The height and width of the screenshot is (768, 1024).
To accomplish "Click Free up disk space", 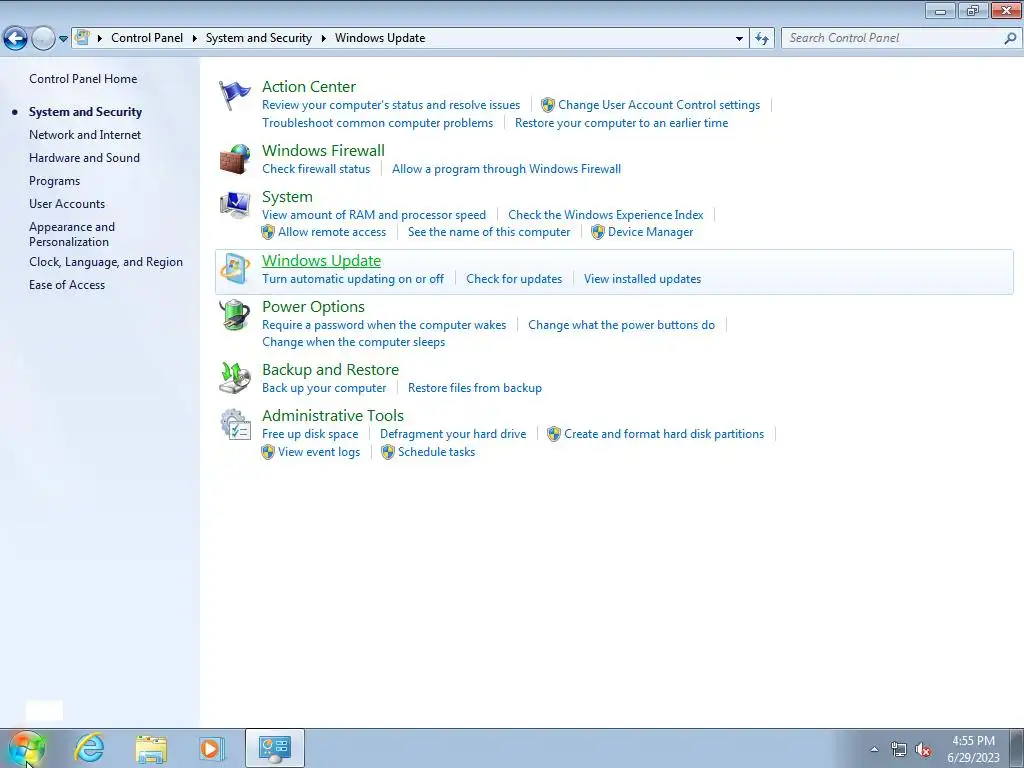I will [x=310, y=434].
